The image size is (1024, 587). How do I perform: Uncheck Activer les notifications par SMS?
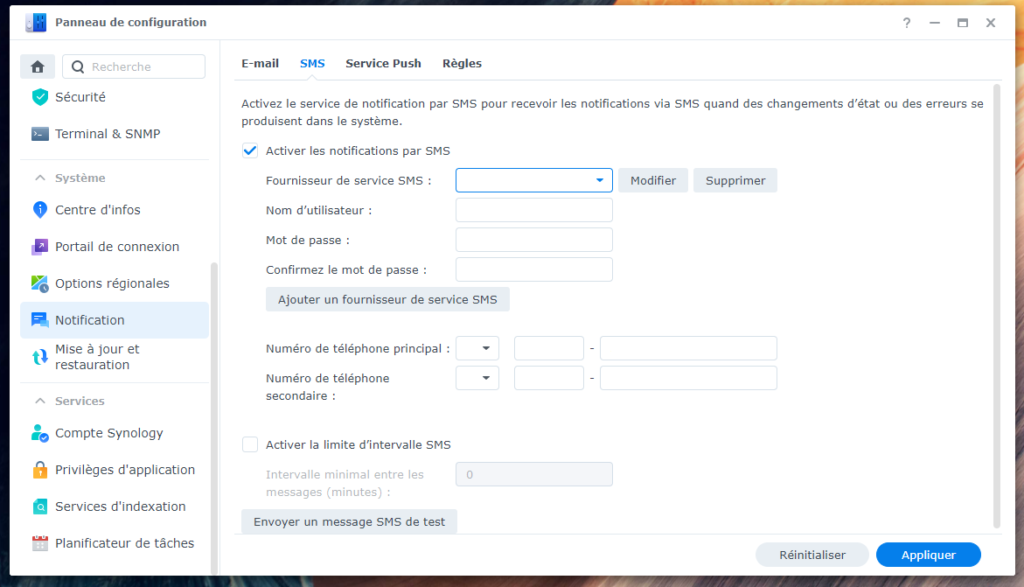tap(250, 151)
